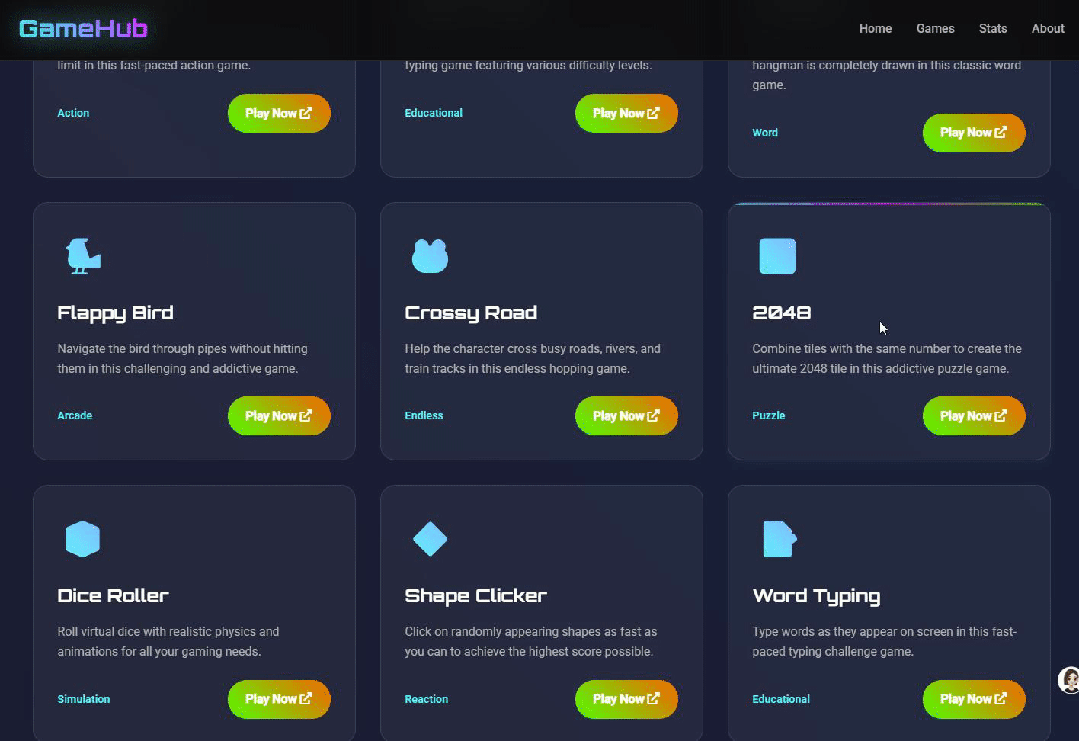Image resolution: width=1079 pixels, height=741 pixels.
Task: Click the Shape Clicker diamond icon
Action: [430, 539]
